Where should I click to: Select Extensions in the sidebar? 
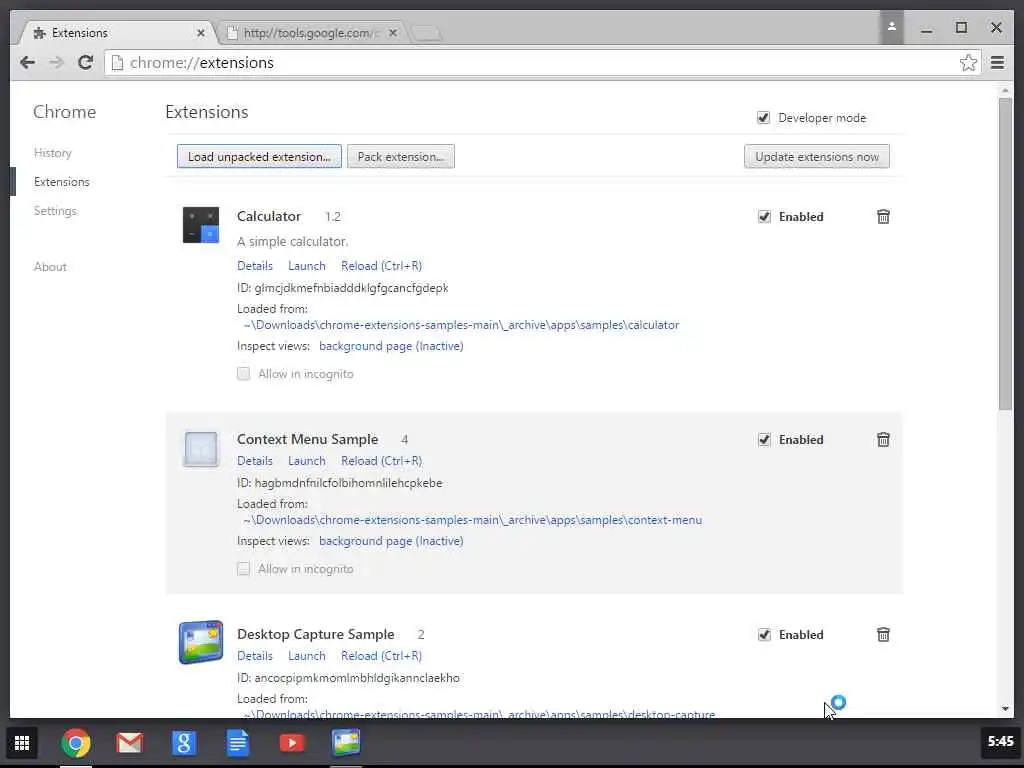(61, 182)
